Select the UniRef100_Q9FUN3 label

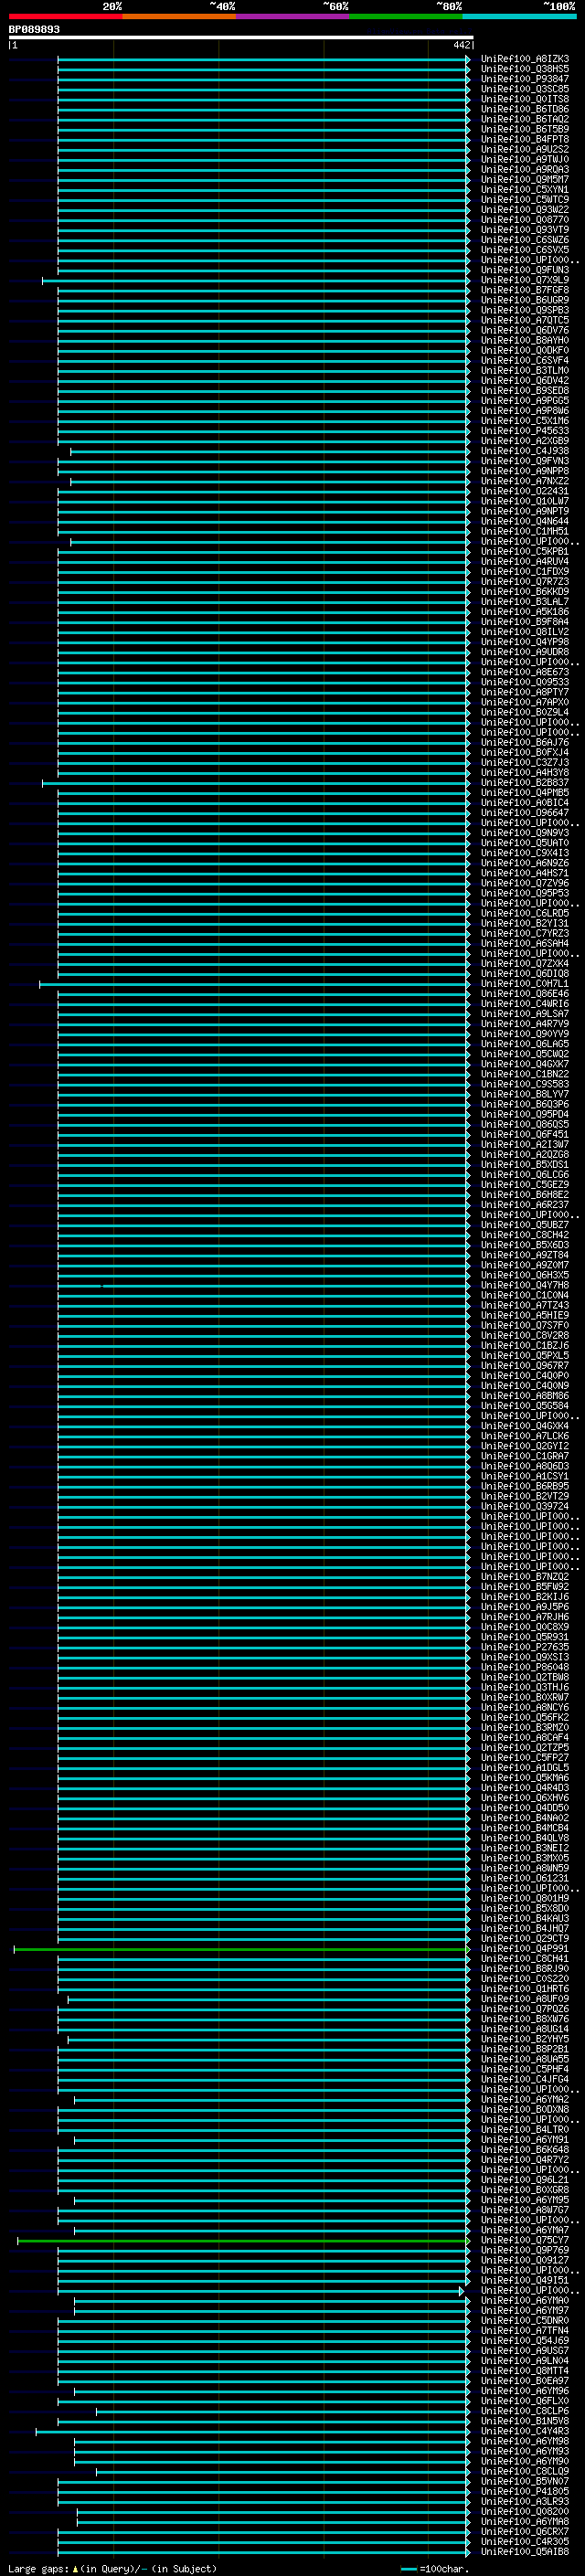(x=525, y=270)
